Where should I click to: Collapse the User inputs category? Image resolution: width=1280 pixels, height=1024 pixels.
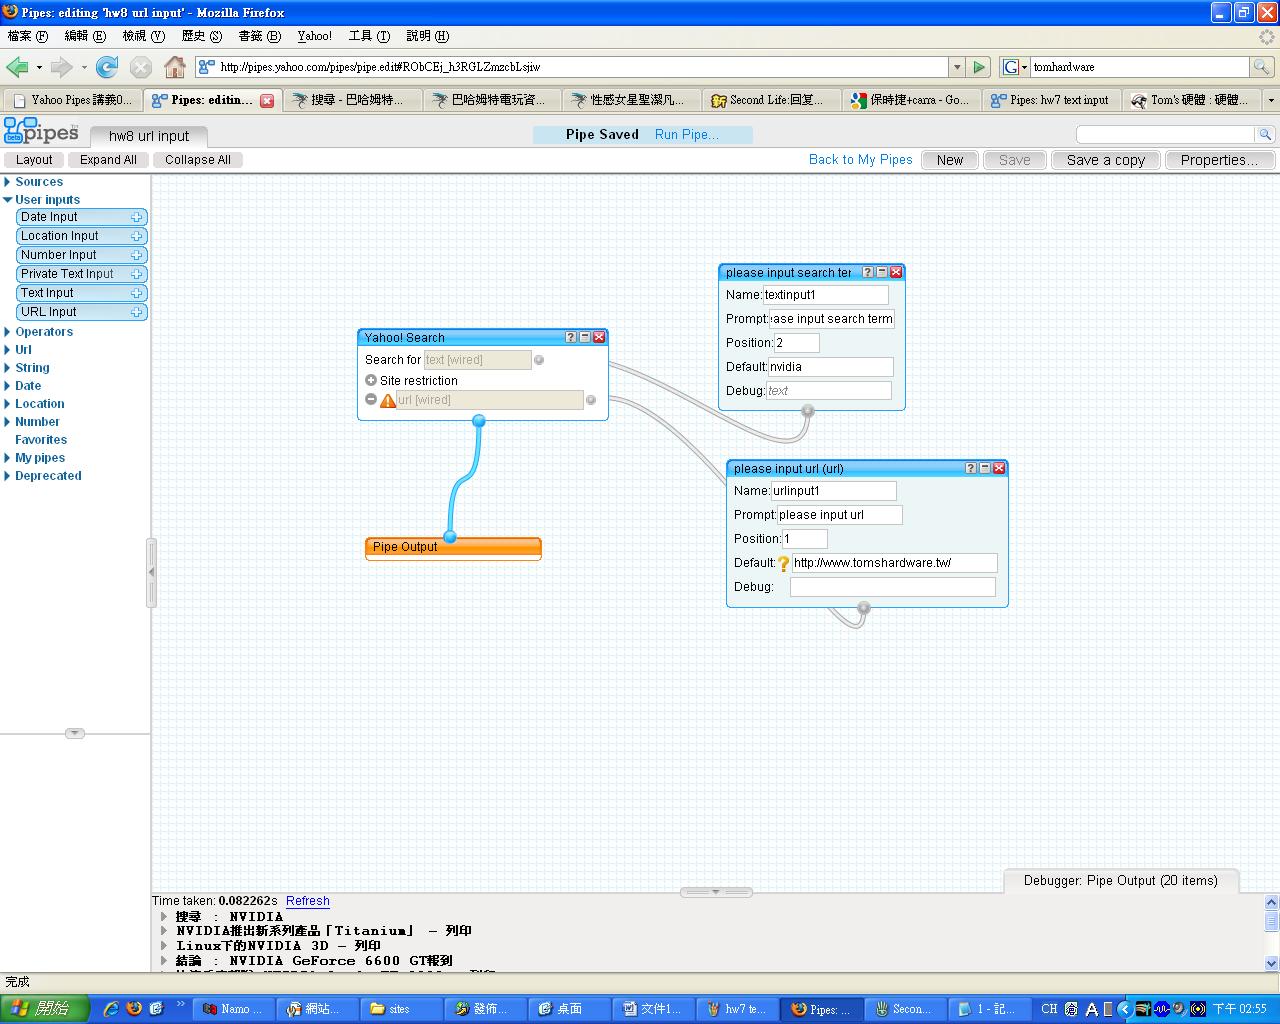(8, 200)
